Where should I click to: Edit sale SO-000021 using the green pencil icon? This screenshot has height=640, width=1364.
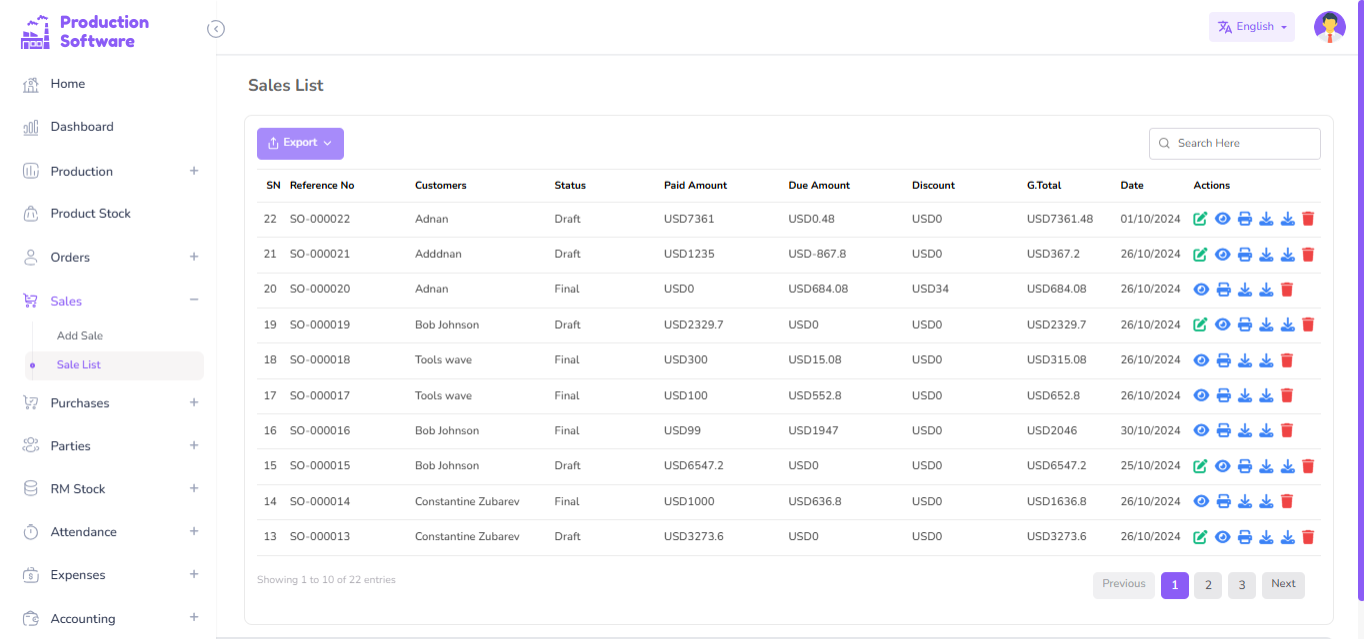(1200, 253)
